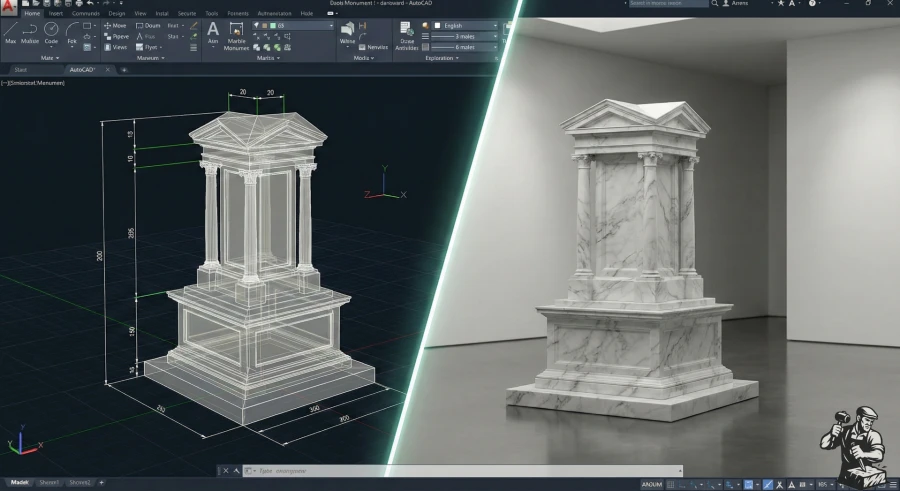Click the help question mark icon
This screenshot has height=491, width=900.
point(812,3)
